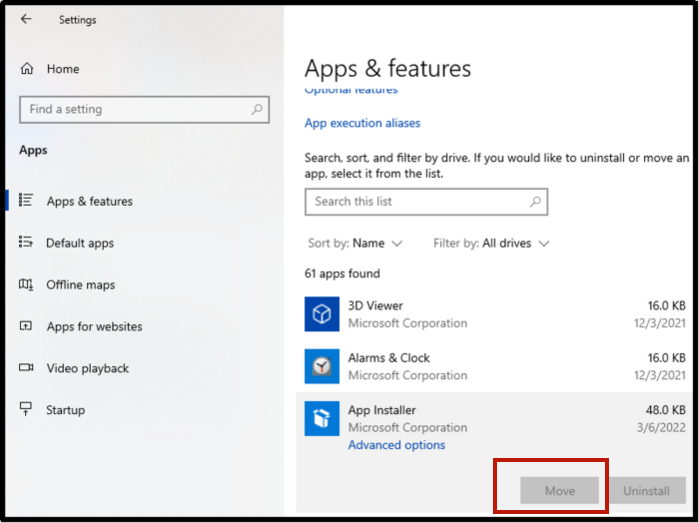The image size is (699, 523).
Task: Click the App Installer app icon
Action: click(x=322, y=418)
